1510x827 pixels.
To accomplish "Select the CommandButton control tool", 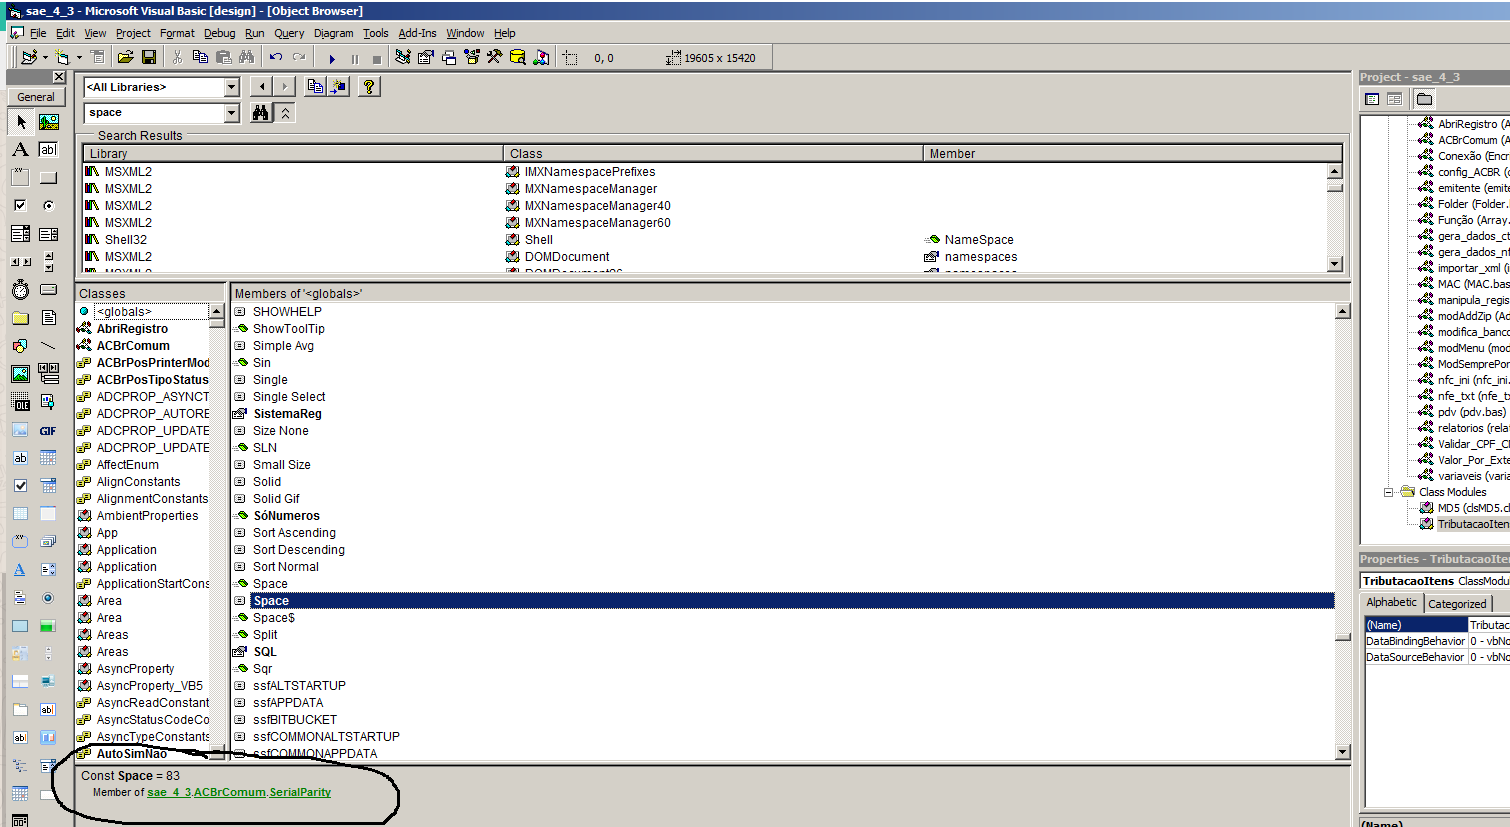I will tap(48, 178).
